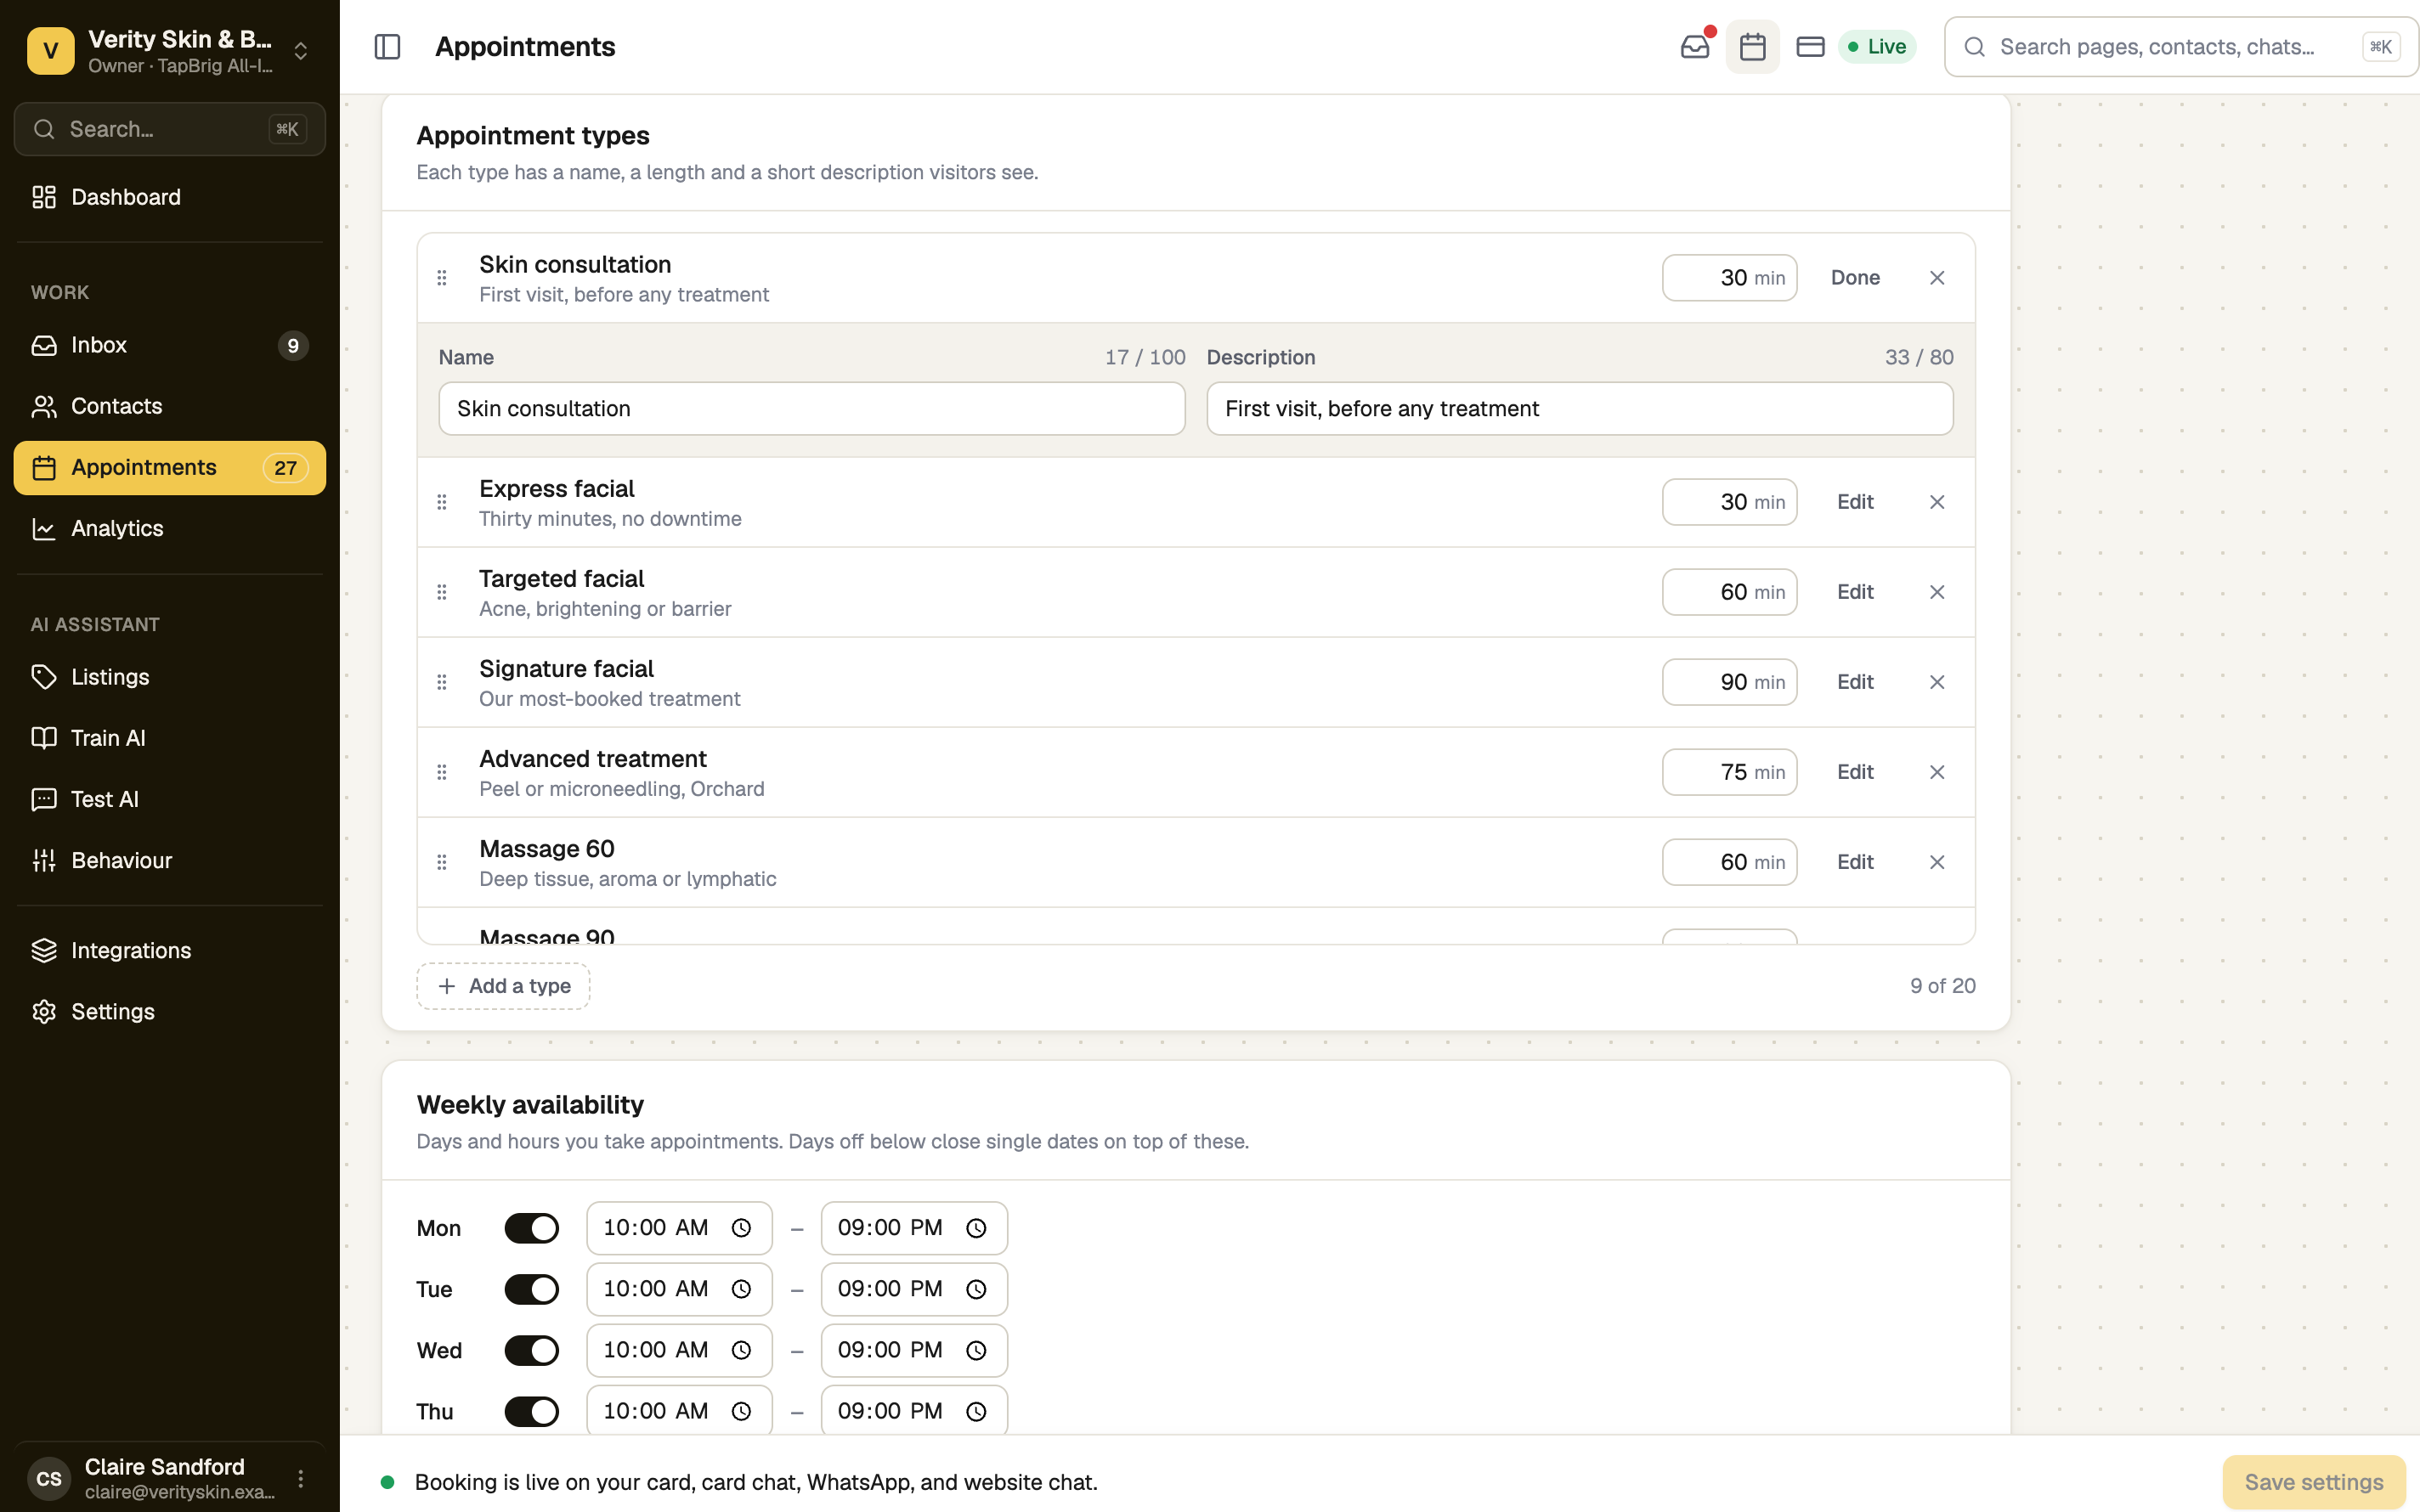Open Wednesday end time picker clock

pyautogui.click(x=976, y=1350)
